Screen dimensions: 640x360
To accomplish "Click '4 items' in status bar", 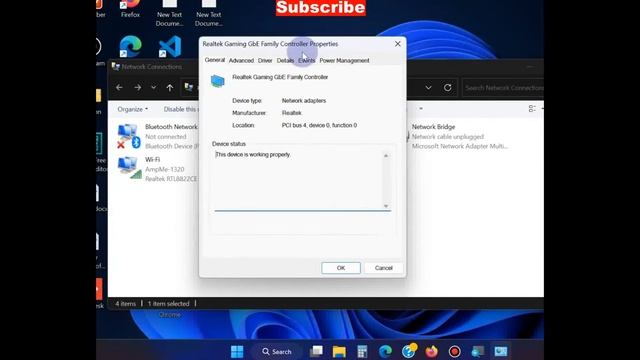I will click(x=125, y=304).
